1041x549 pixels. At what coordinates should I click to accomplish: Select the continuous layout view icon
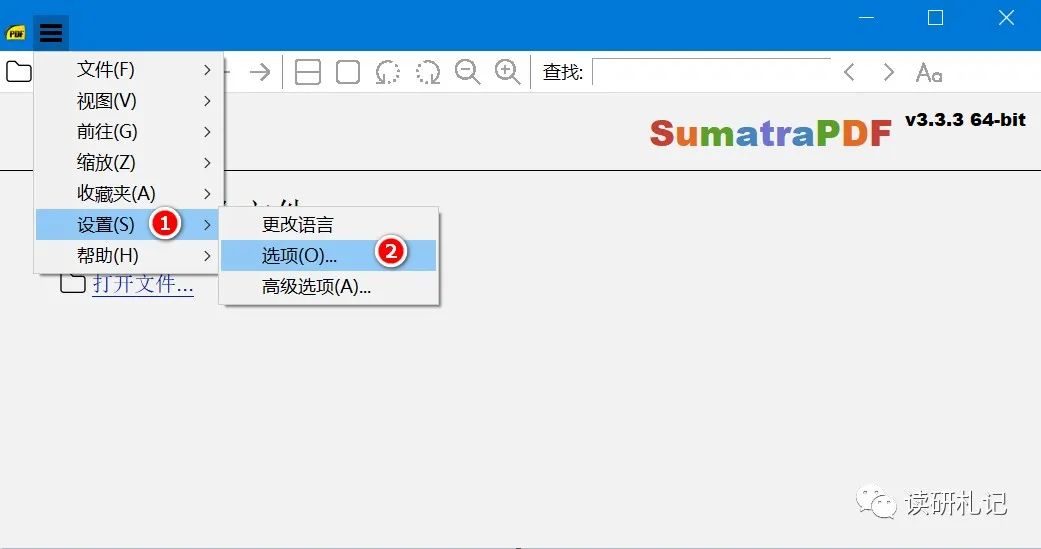click(308, 72)
